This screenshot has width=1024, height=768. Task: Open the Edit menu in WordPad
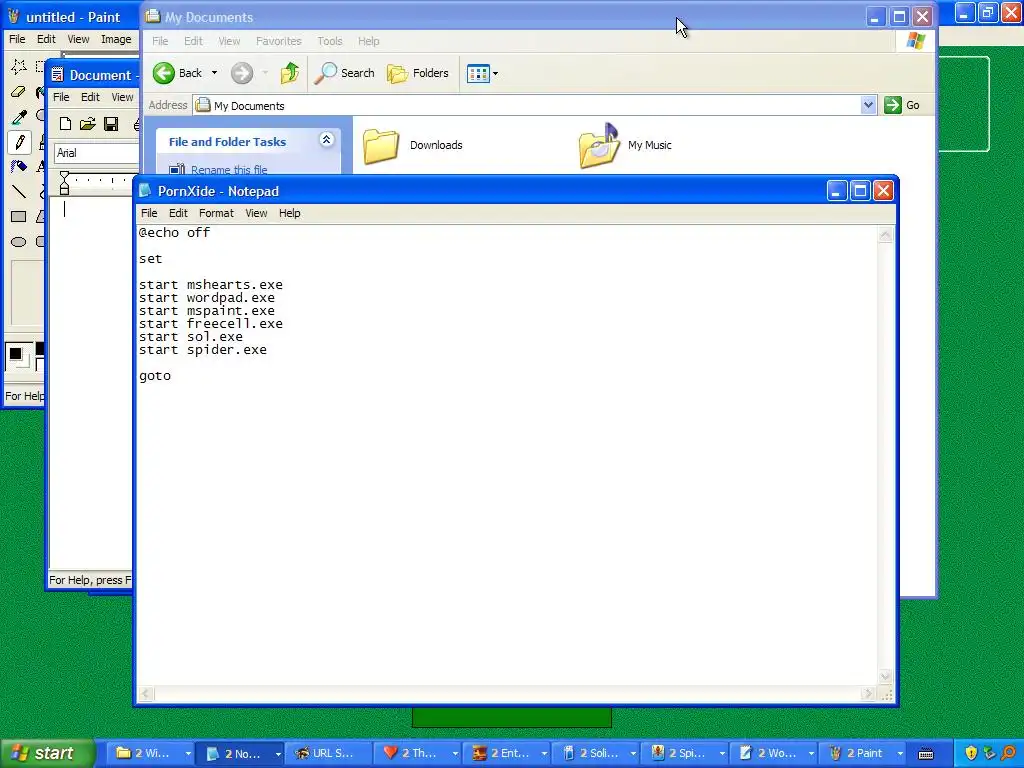tap(90, 97)
